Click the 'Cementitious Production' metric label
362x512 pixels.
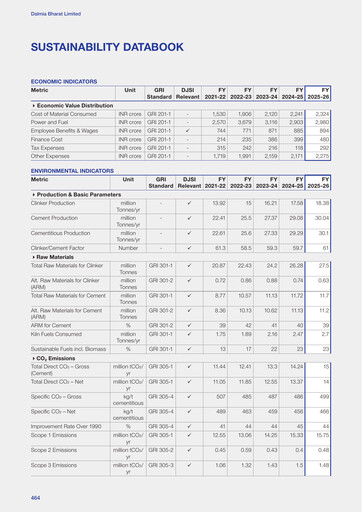tap(60, 233)
